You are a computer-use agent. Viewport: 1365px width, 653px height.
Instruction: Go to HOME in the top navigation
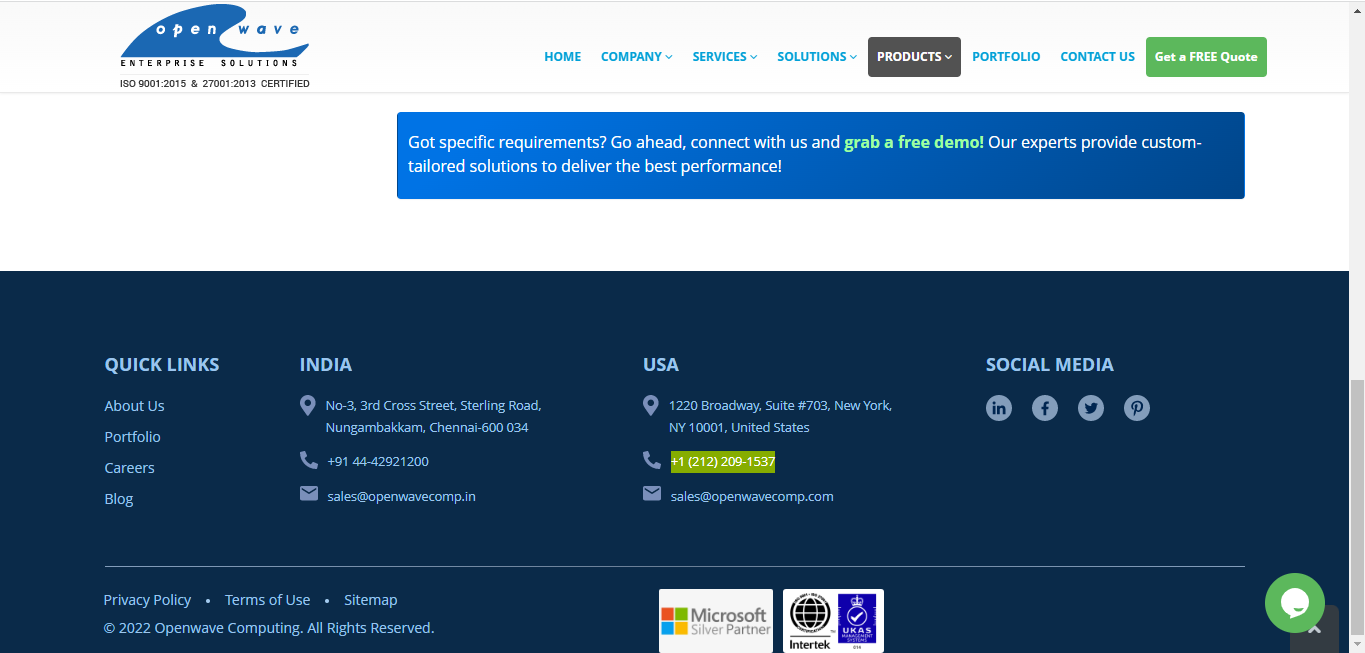562,56
